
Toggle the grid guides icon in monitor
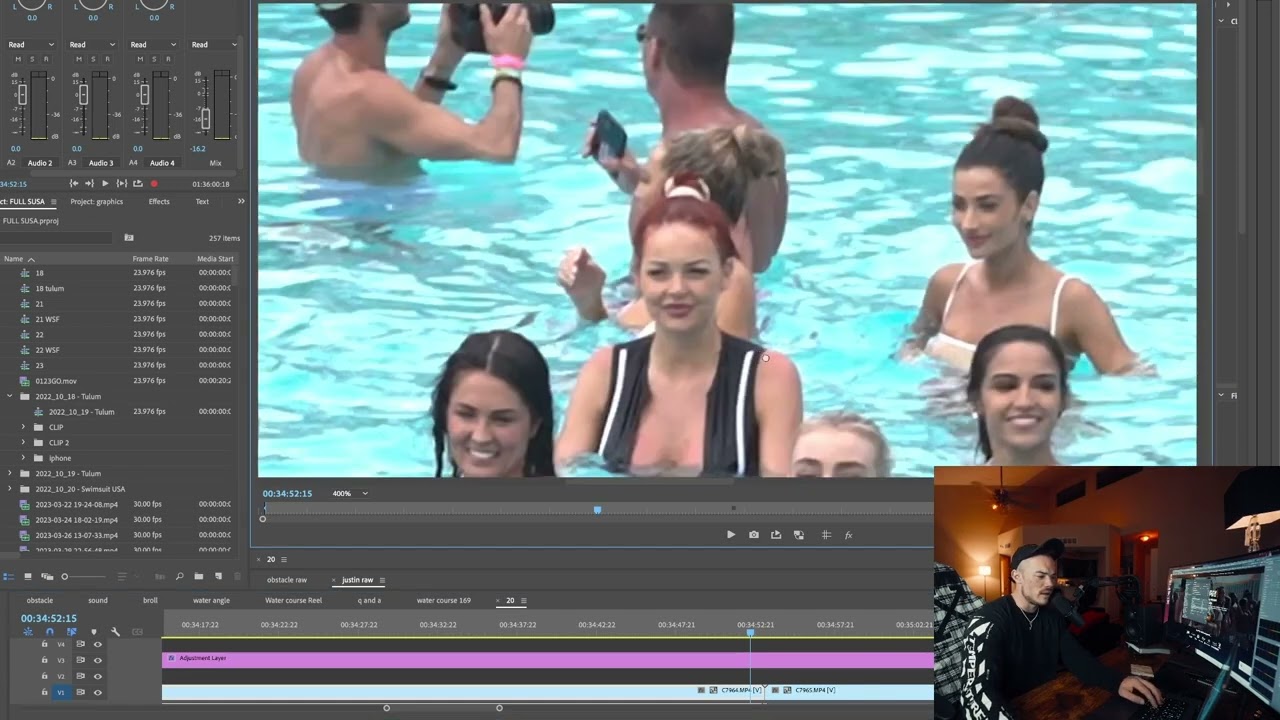pyautogui.click(x=826, y=535)
